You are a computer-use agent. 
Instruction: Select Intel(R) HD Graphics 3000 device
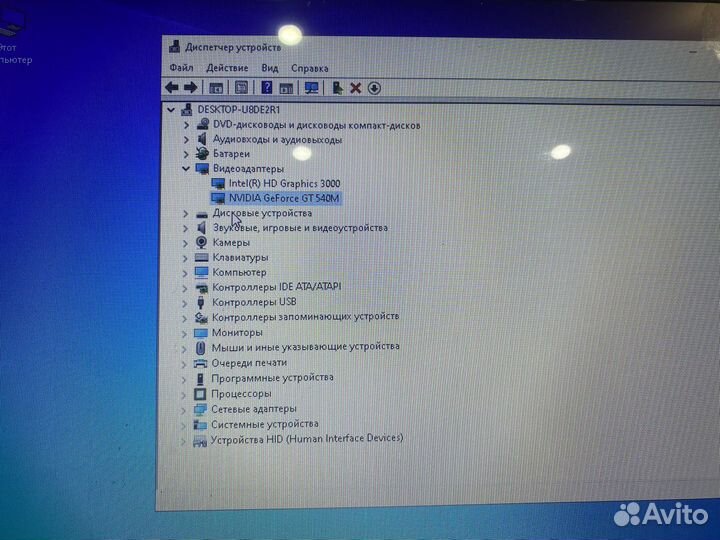coord(284,183)
